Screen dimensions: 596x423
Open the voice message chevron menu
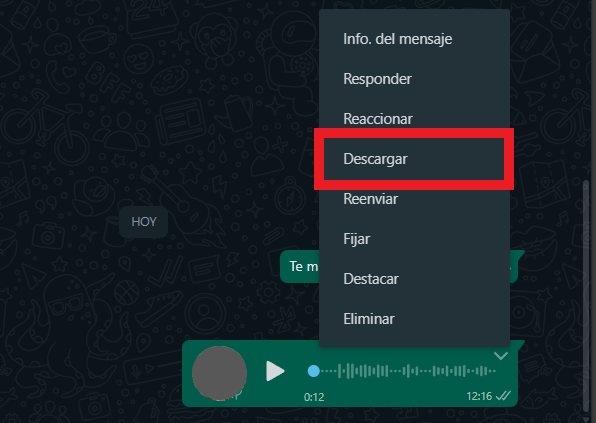[501, 356]
